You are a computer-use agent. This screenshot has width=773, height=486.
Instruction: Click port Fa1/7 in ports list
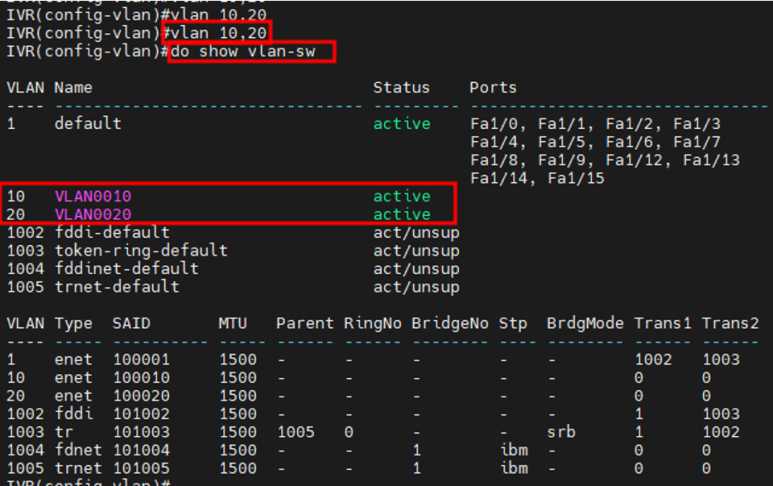(x=697, y=141)
